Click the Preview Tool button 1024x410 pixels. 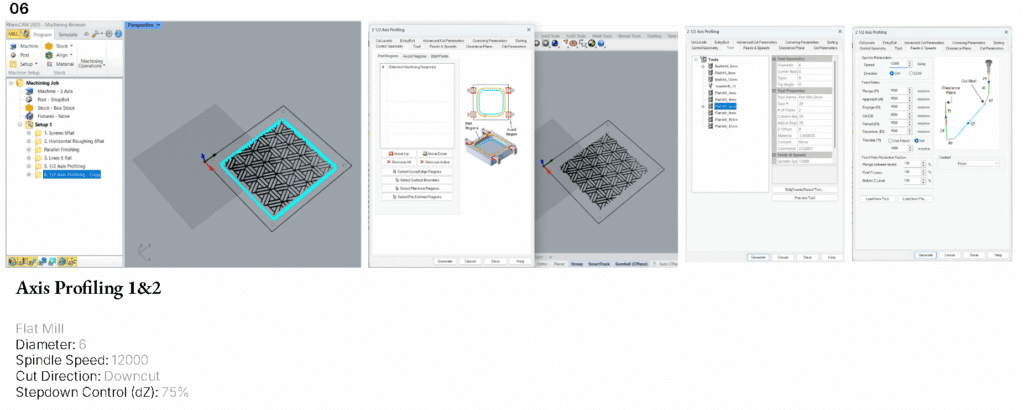(x=806, y=198)
